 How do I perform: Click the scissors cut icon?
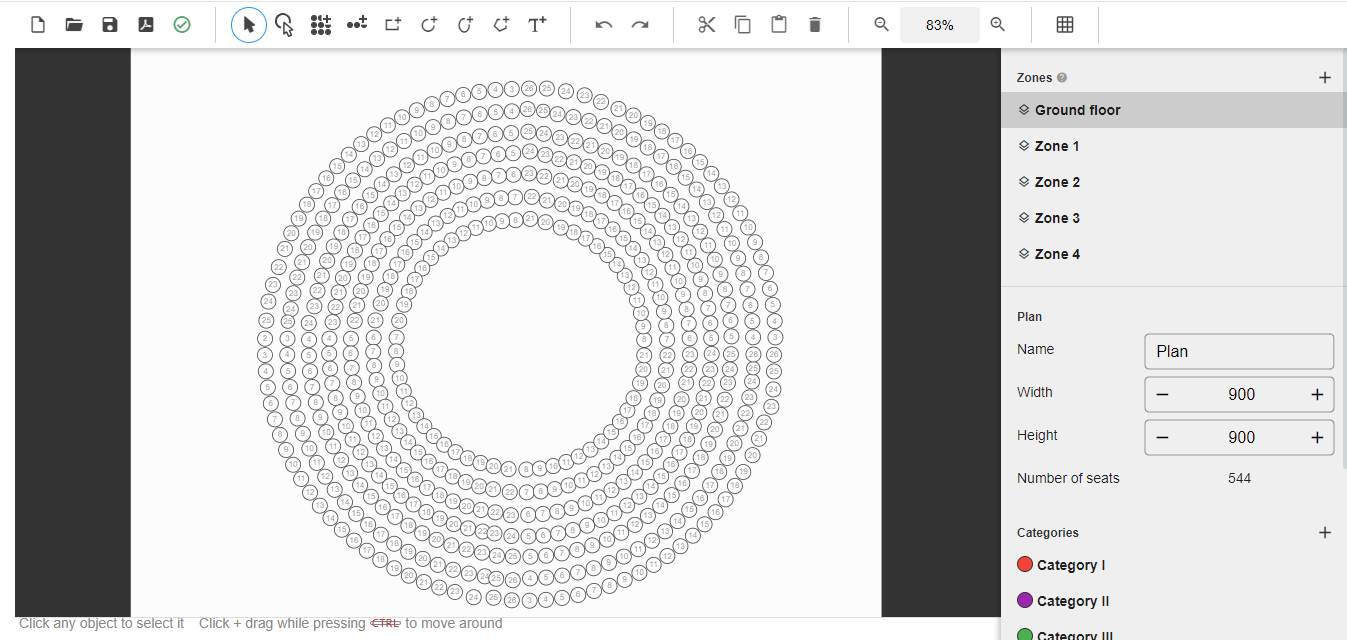(x=707, y=25)
